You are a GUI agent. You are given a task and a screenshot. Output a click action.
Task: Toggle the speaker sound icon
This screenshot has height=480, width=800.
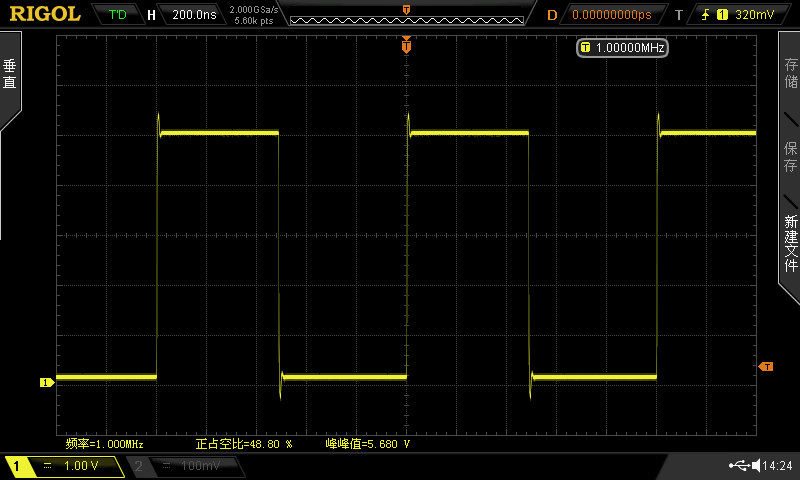pyautogui.click(x=756, y=465)
